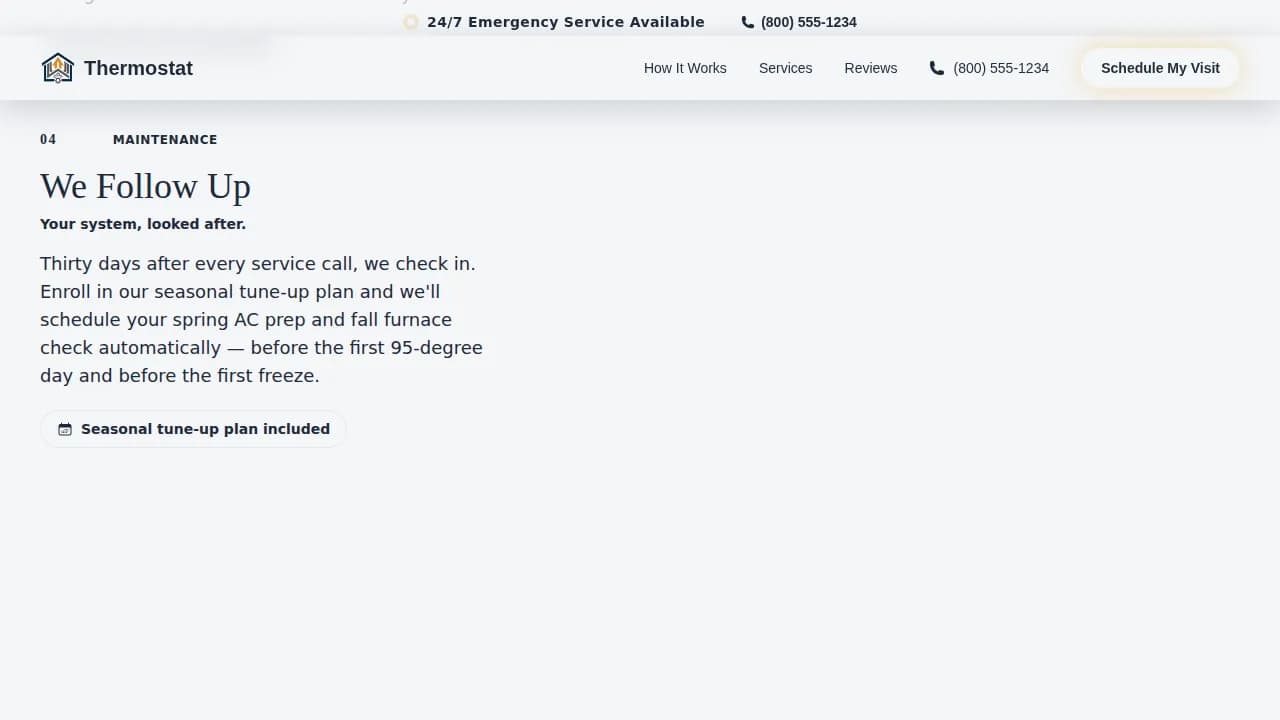Screen dimensions: 1280x720
Task: Call the phone number in the top banner
Action: pos(808,22)
